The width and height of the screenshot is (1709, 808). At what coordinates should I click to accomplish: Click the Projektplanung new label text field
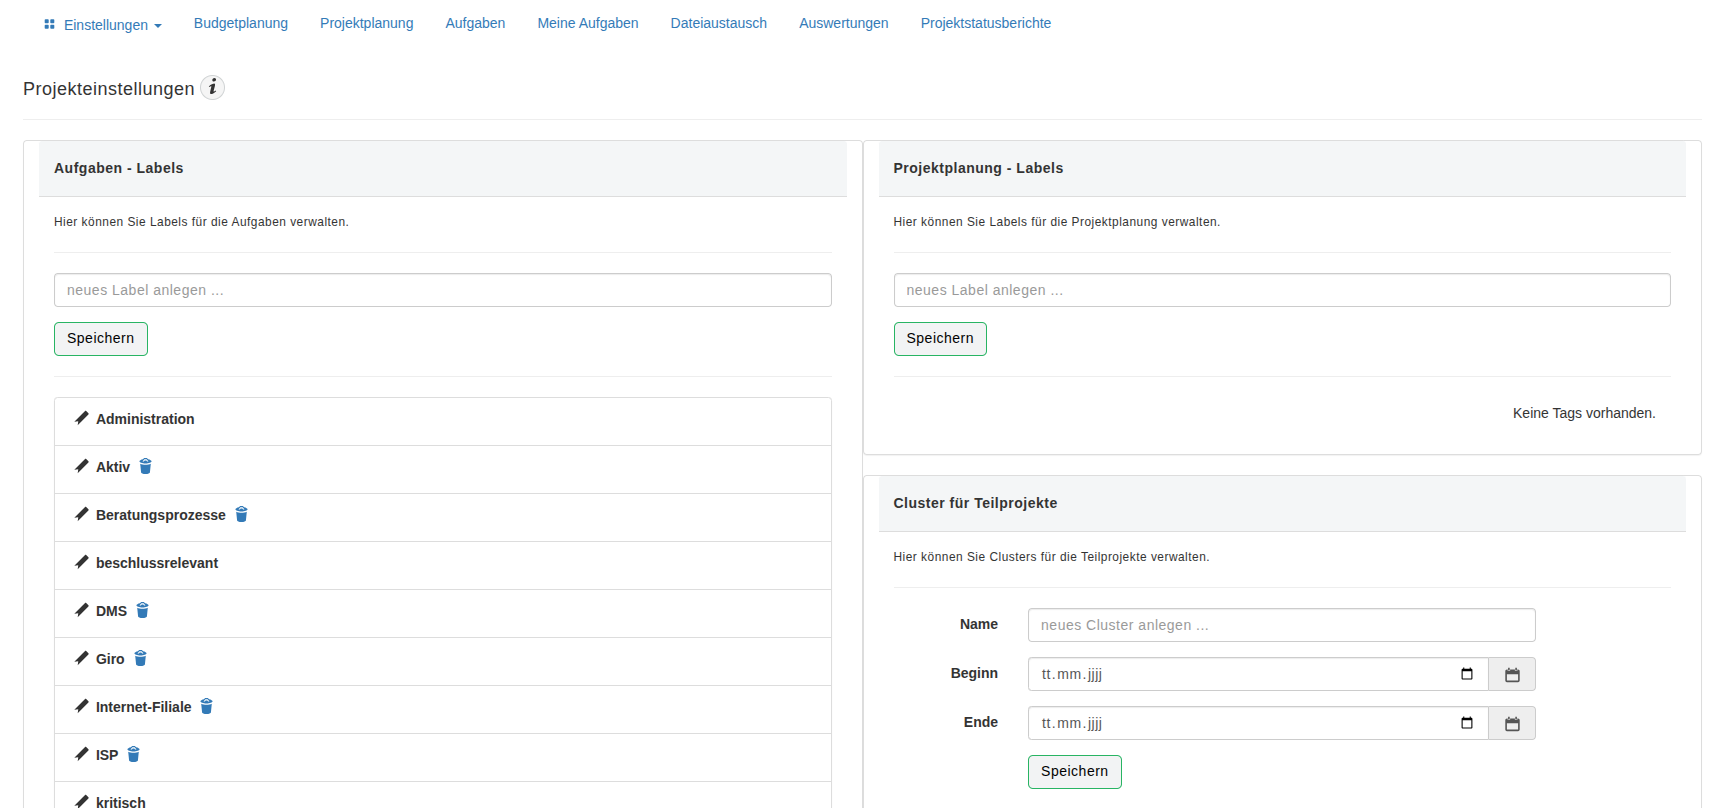(x=1281, y=290)
